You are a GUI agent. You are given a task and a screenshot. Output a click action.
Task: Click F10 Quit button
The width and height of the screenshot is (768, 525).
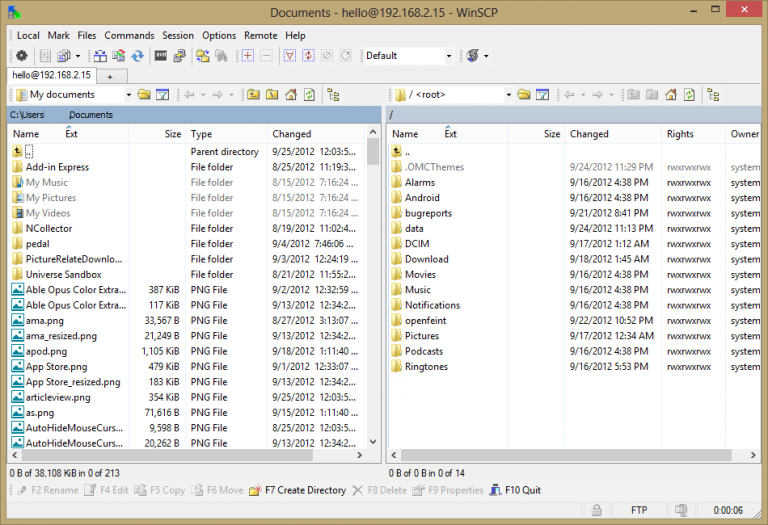[515, 490]
